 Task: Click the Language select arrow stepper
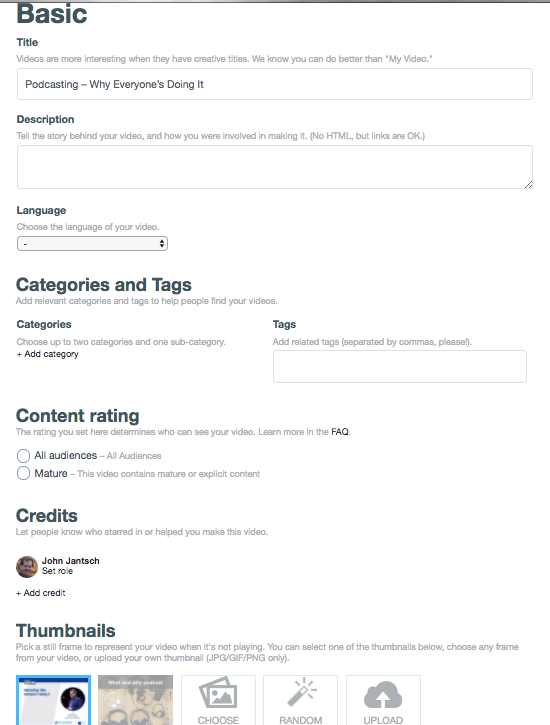click(x=162, y=244)
